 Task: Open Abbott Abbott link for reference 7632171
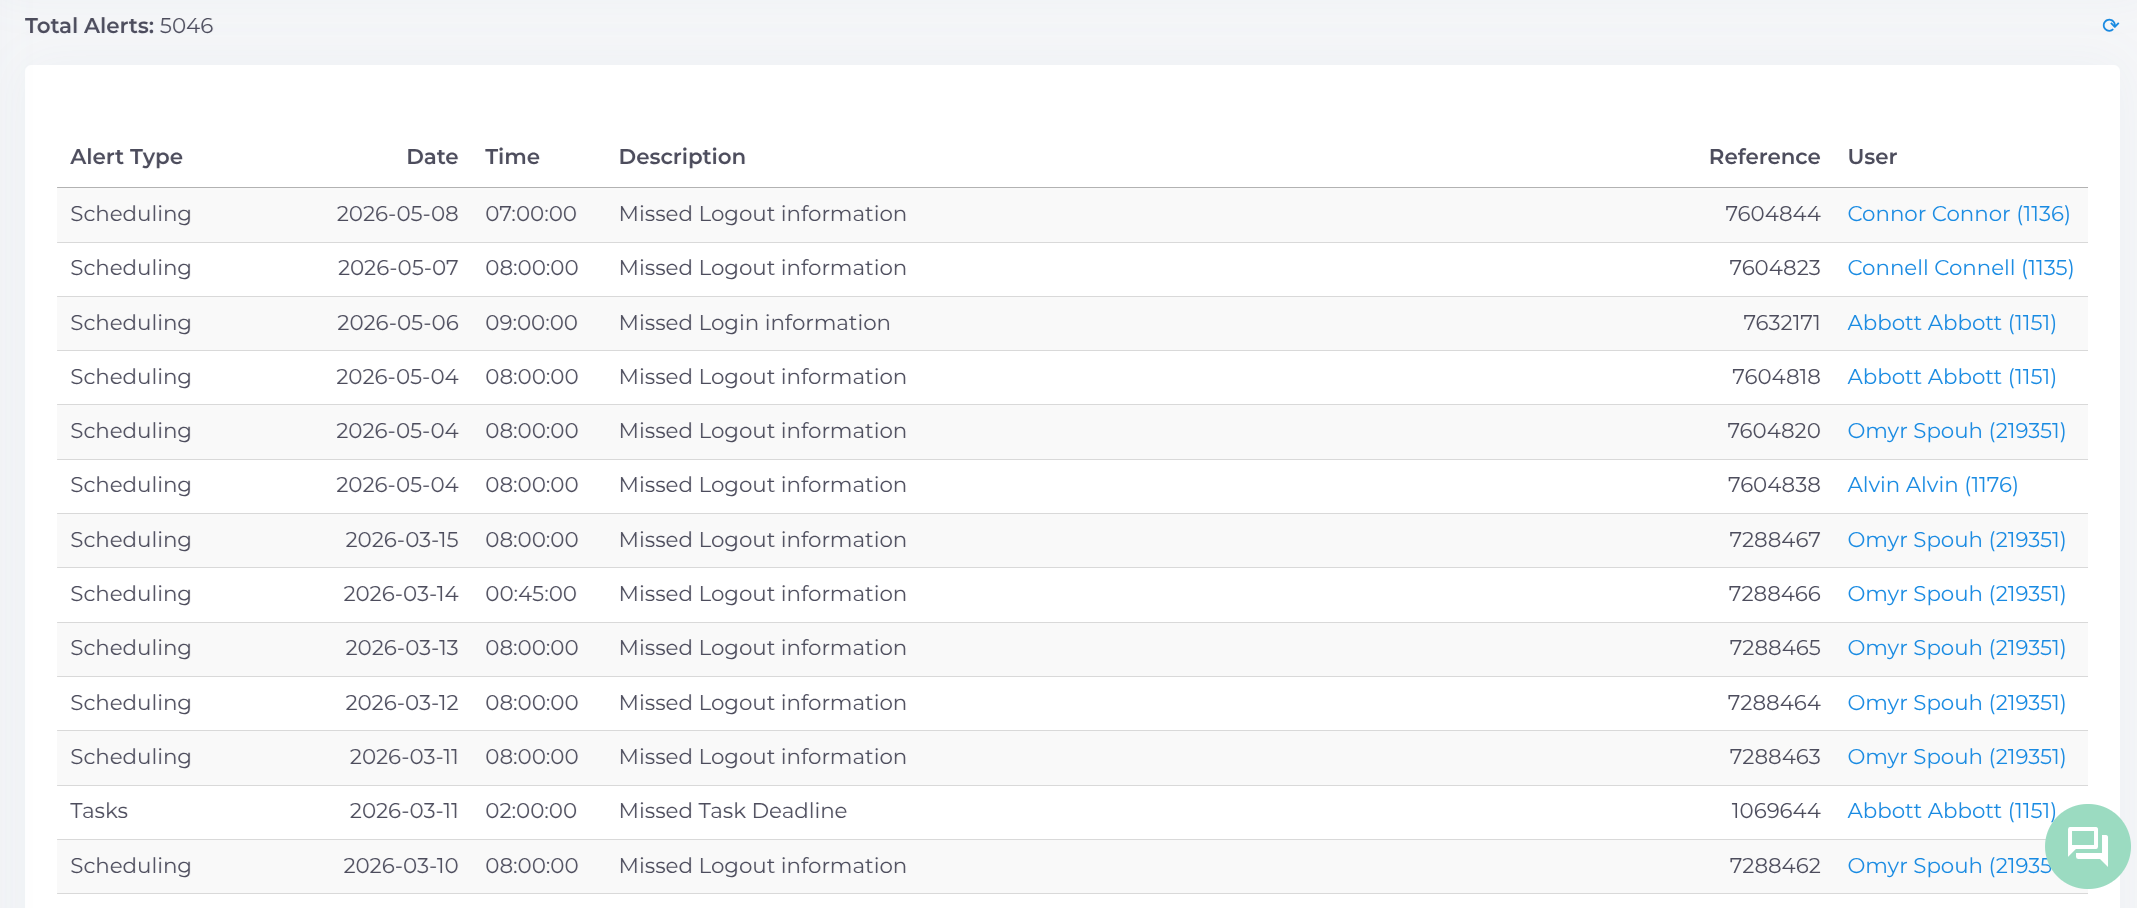[1951, 323]
